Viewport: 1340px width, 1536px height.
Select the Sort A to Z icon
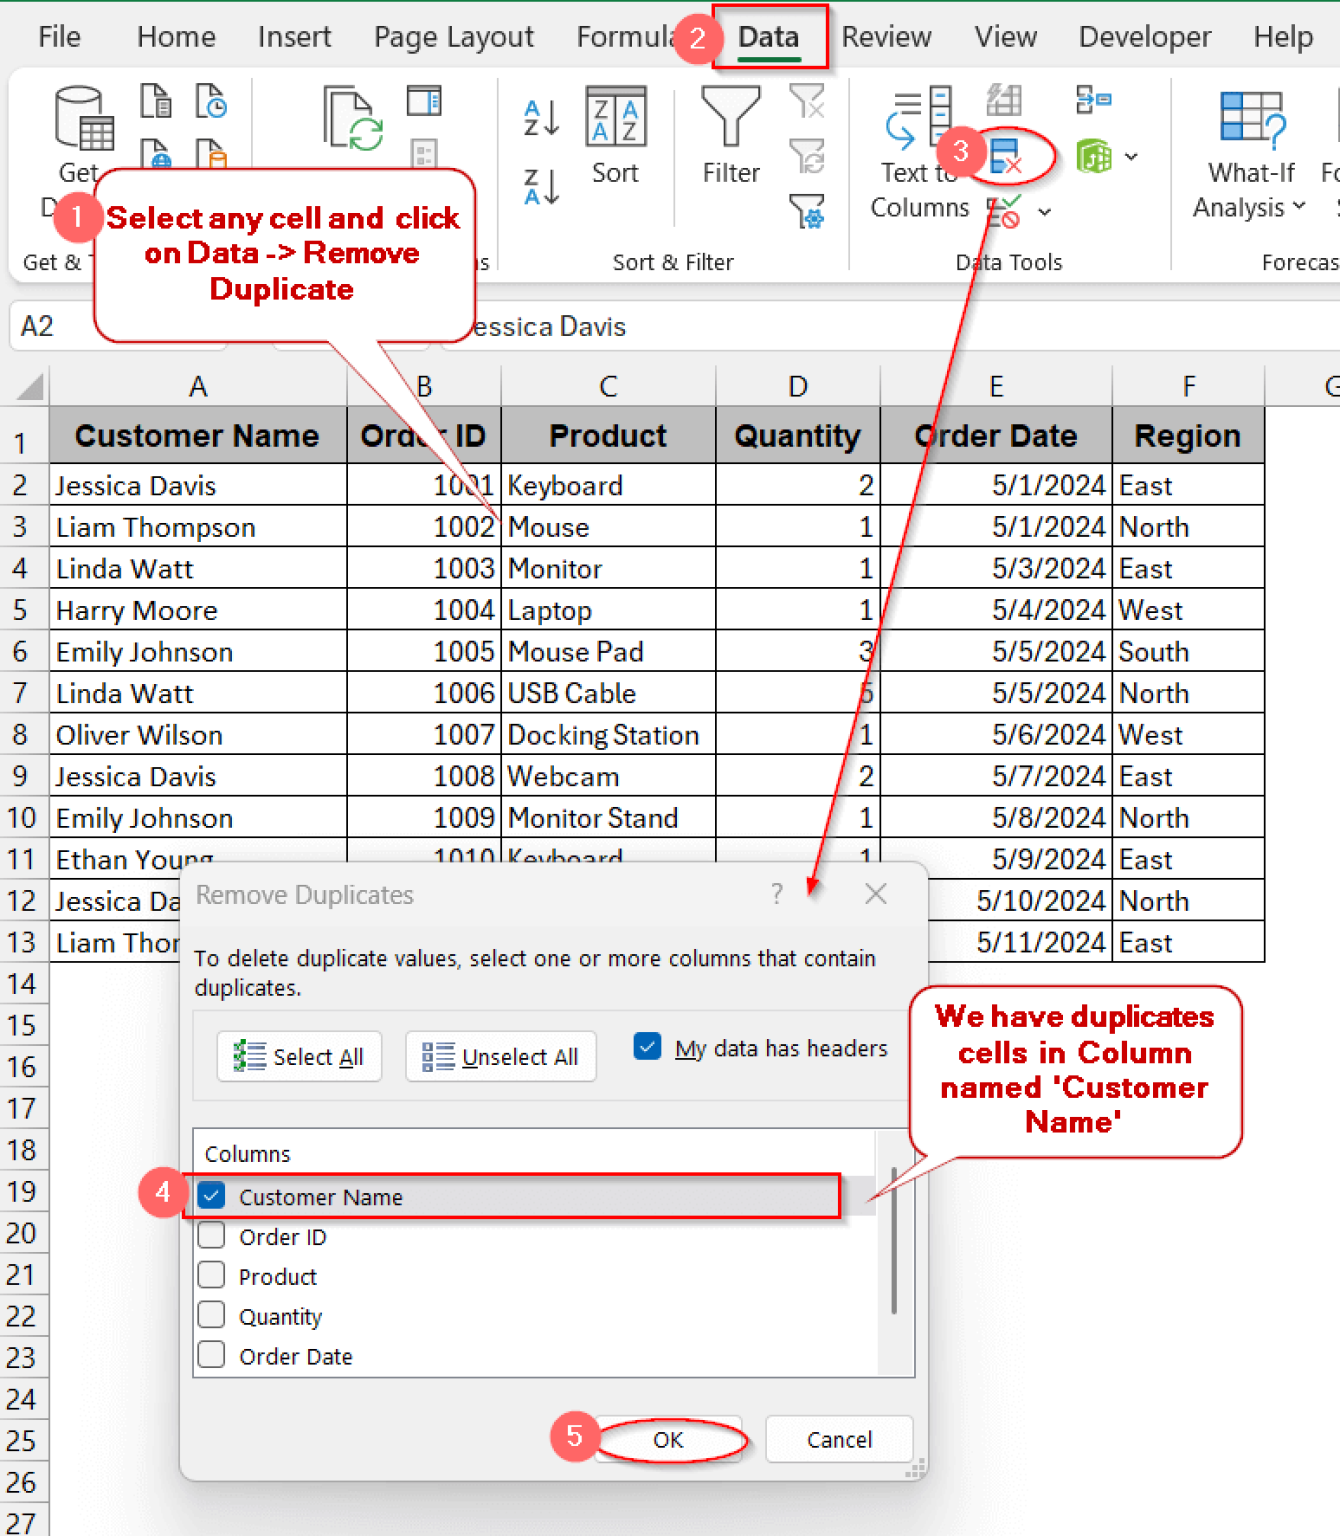tap(539, 116)
